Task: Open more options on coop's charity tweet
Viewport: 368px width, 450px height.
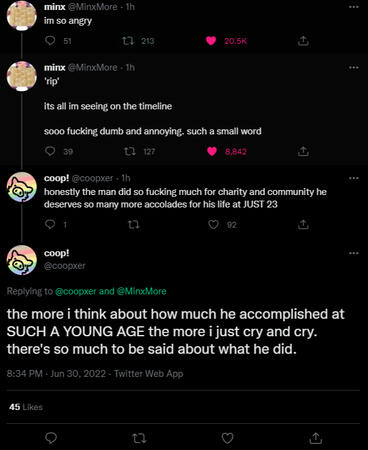Action: 354,178
